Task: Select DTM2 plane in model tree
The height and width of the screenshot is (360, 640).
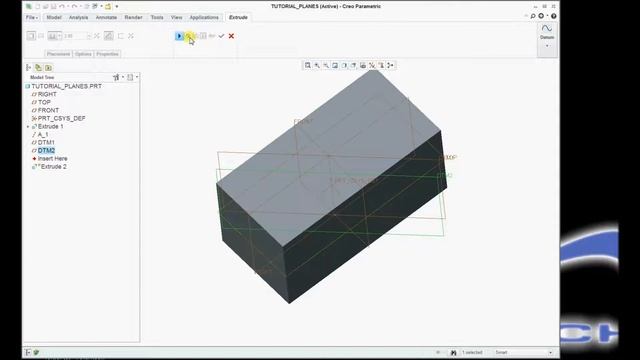Action: point(46,151)
